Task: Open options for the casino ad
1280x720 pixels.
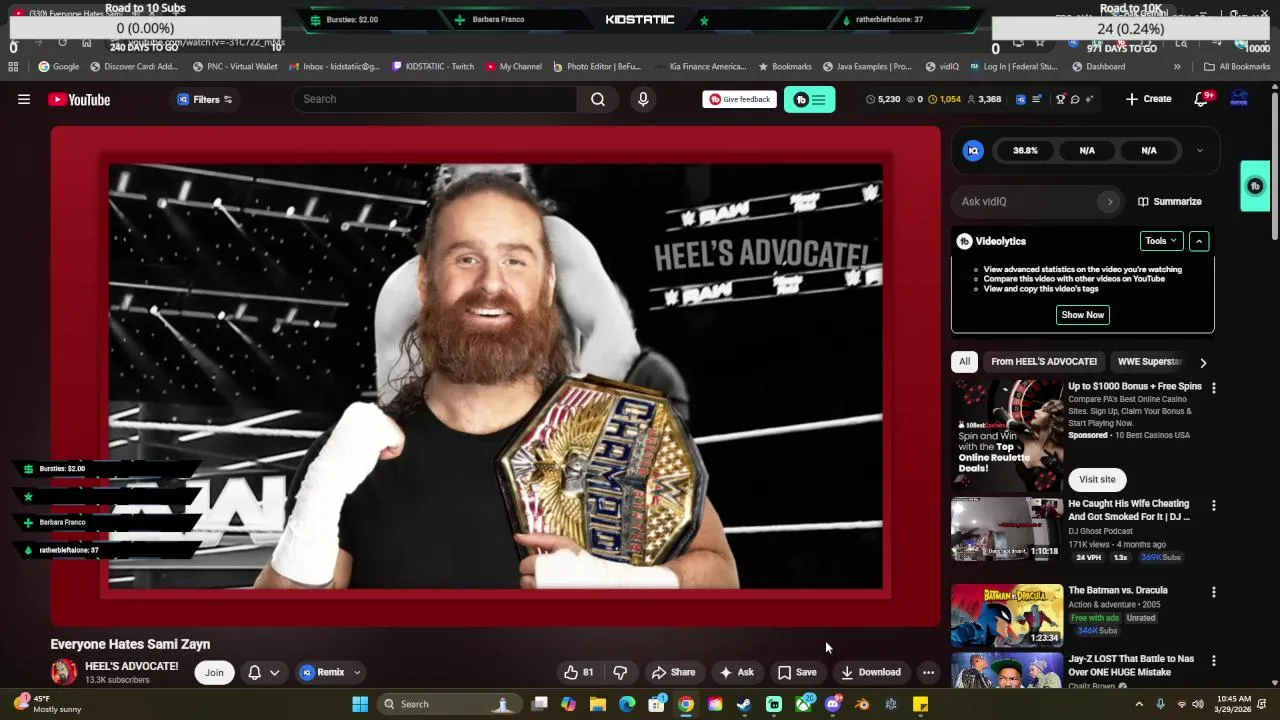Action: pos(1213,388)
